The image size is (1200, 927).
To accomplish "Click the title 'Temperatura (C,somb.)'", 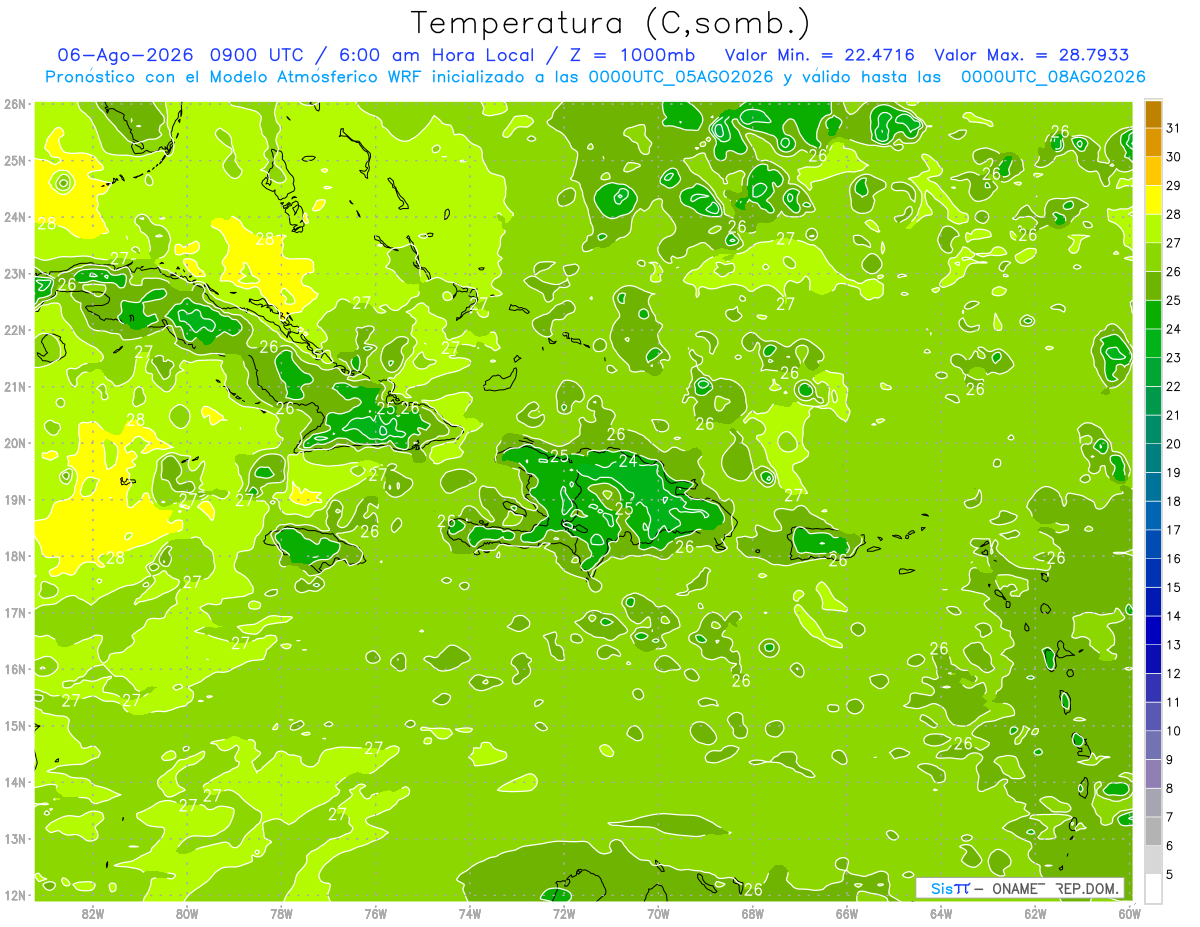I will [x=611, y=23].
